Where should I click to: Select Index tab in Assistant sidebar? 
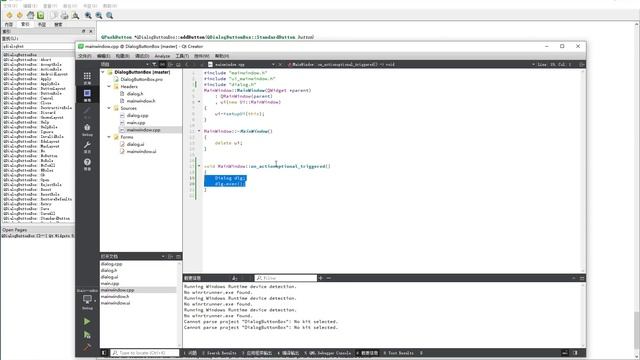[25, 24]
